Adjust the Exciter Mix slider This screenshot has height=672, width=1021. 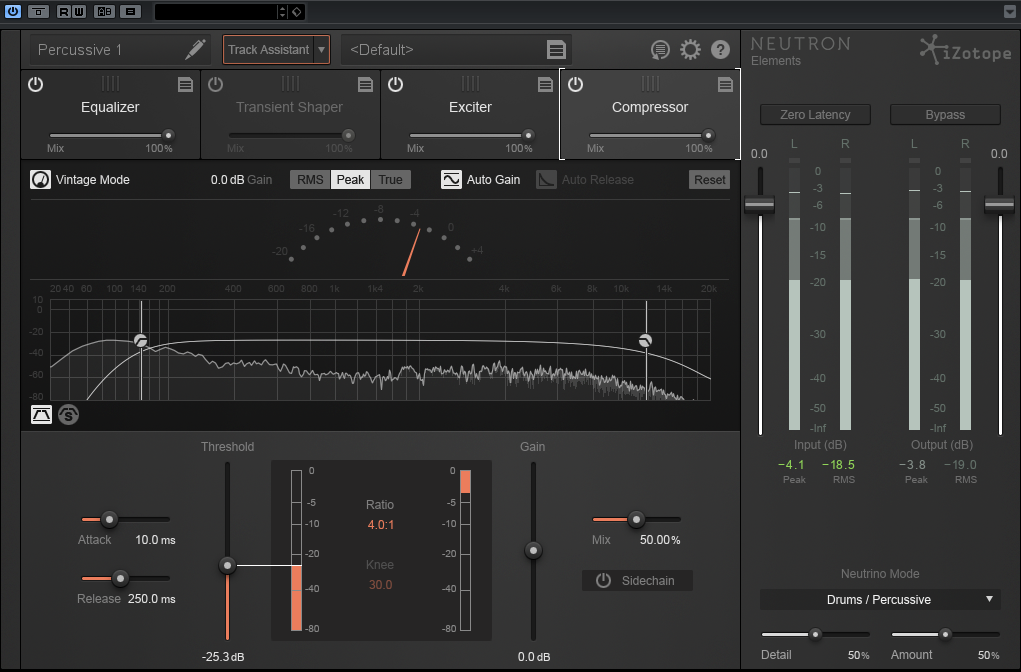tap(528, 135)
